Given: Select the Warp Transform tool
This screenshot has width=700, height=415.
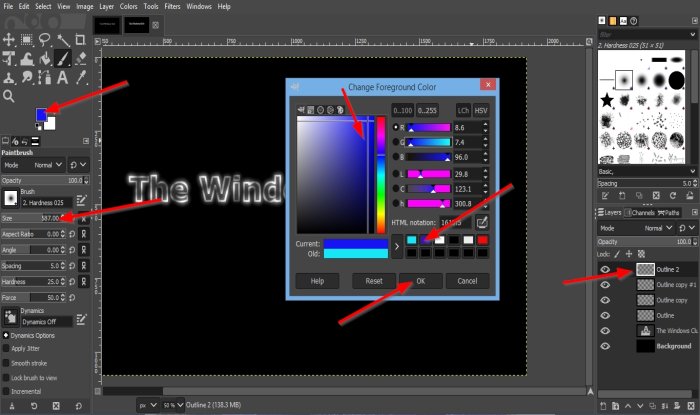Looking at the screenshot, I should [x=27, y=58].
